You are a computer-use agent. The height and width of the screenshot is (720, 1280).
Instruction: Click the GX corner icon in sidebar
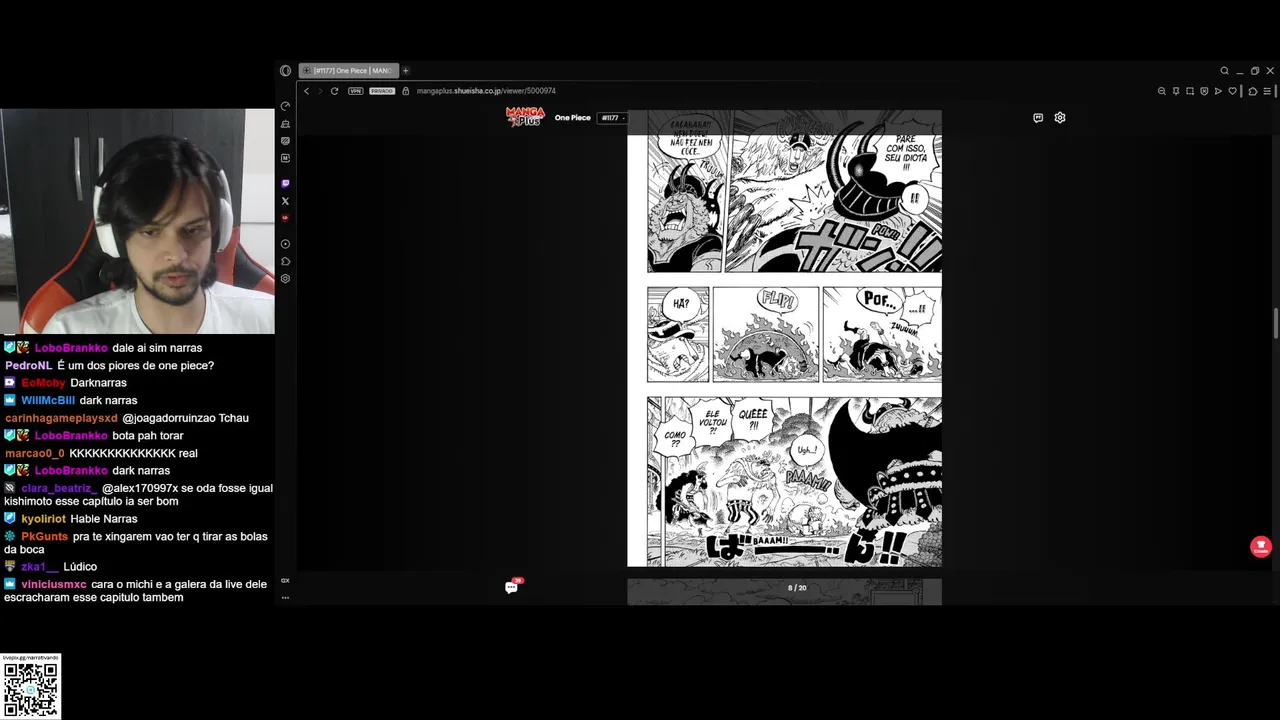click(x=285, y=580)
